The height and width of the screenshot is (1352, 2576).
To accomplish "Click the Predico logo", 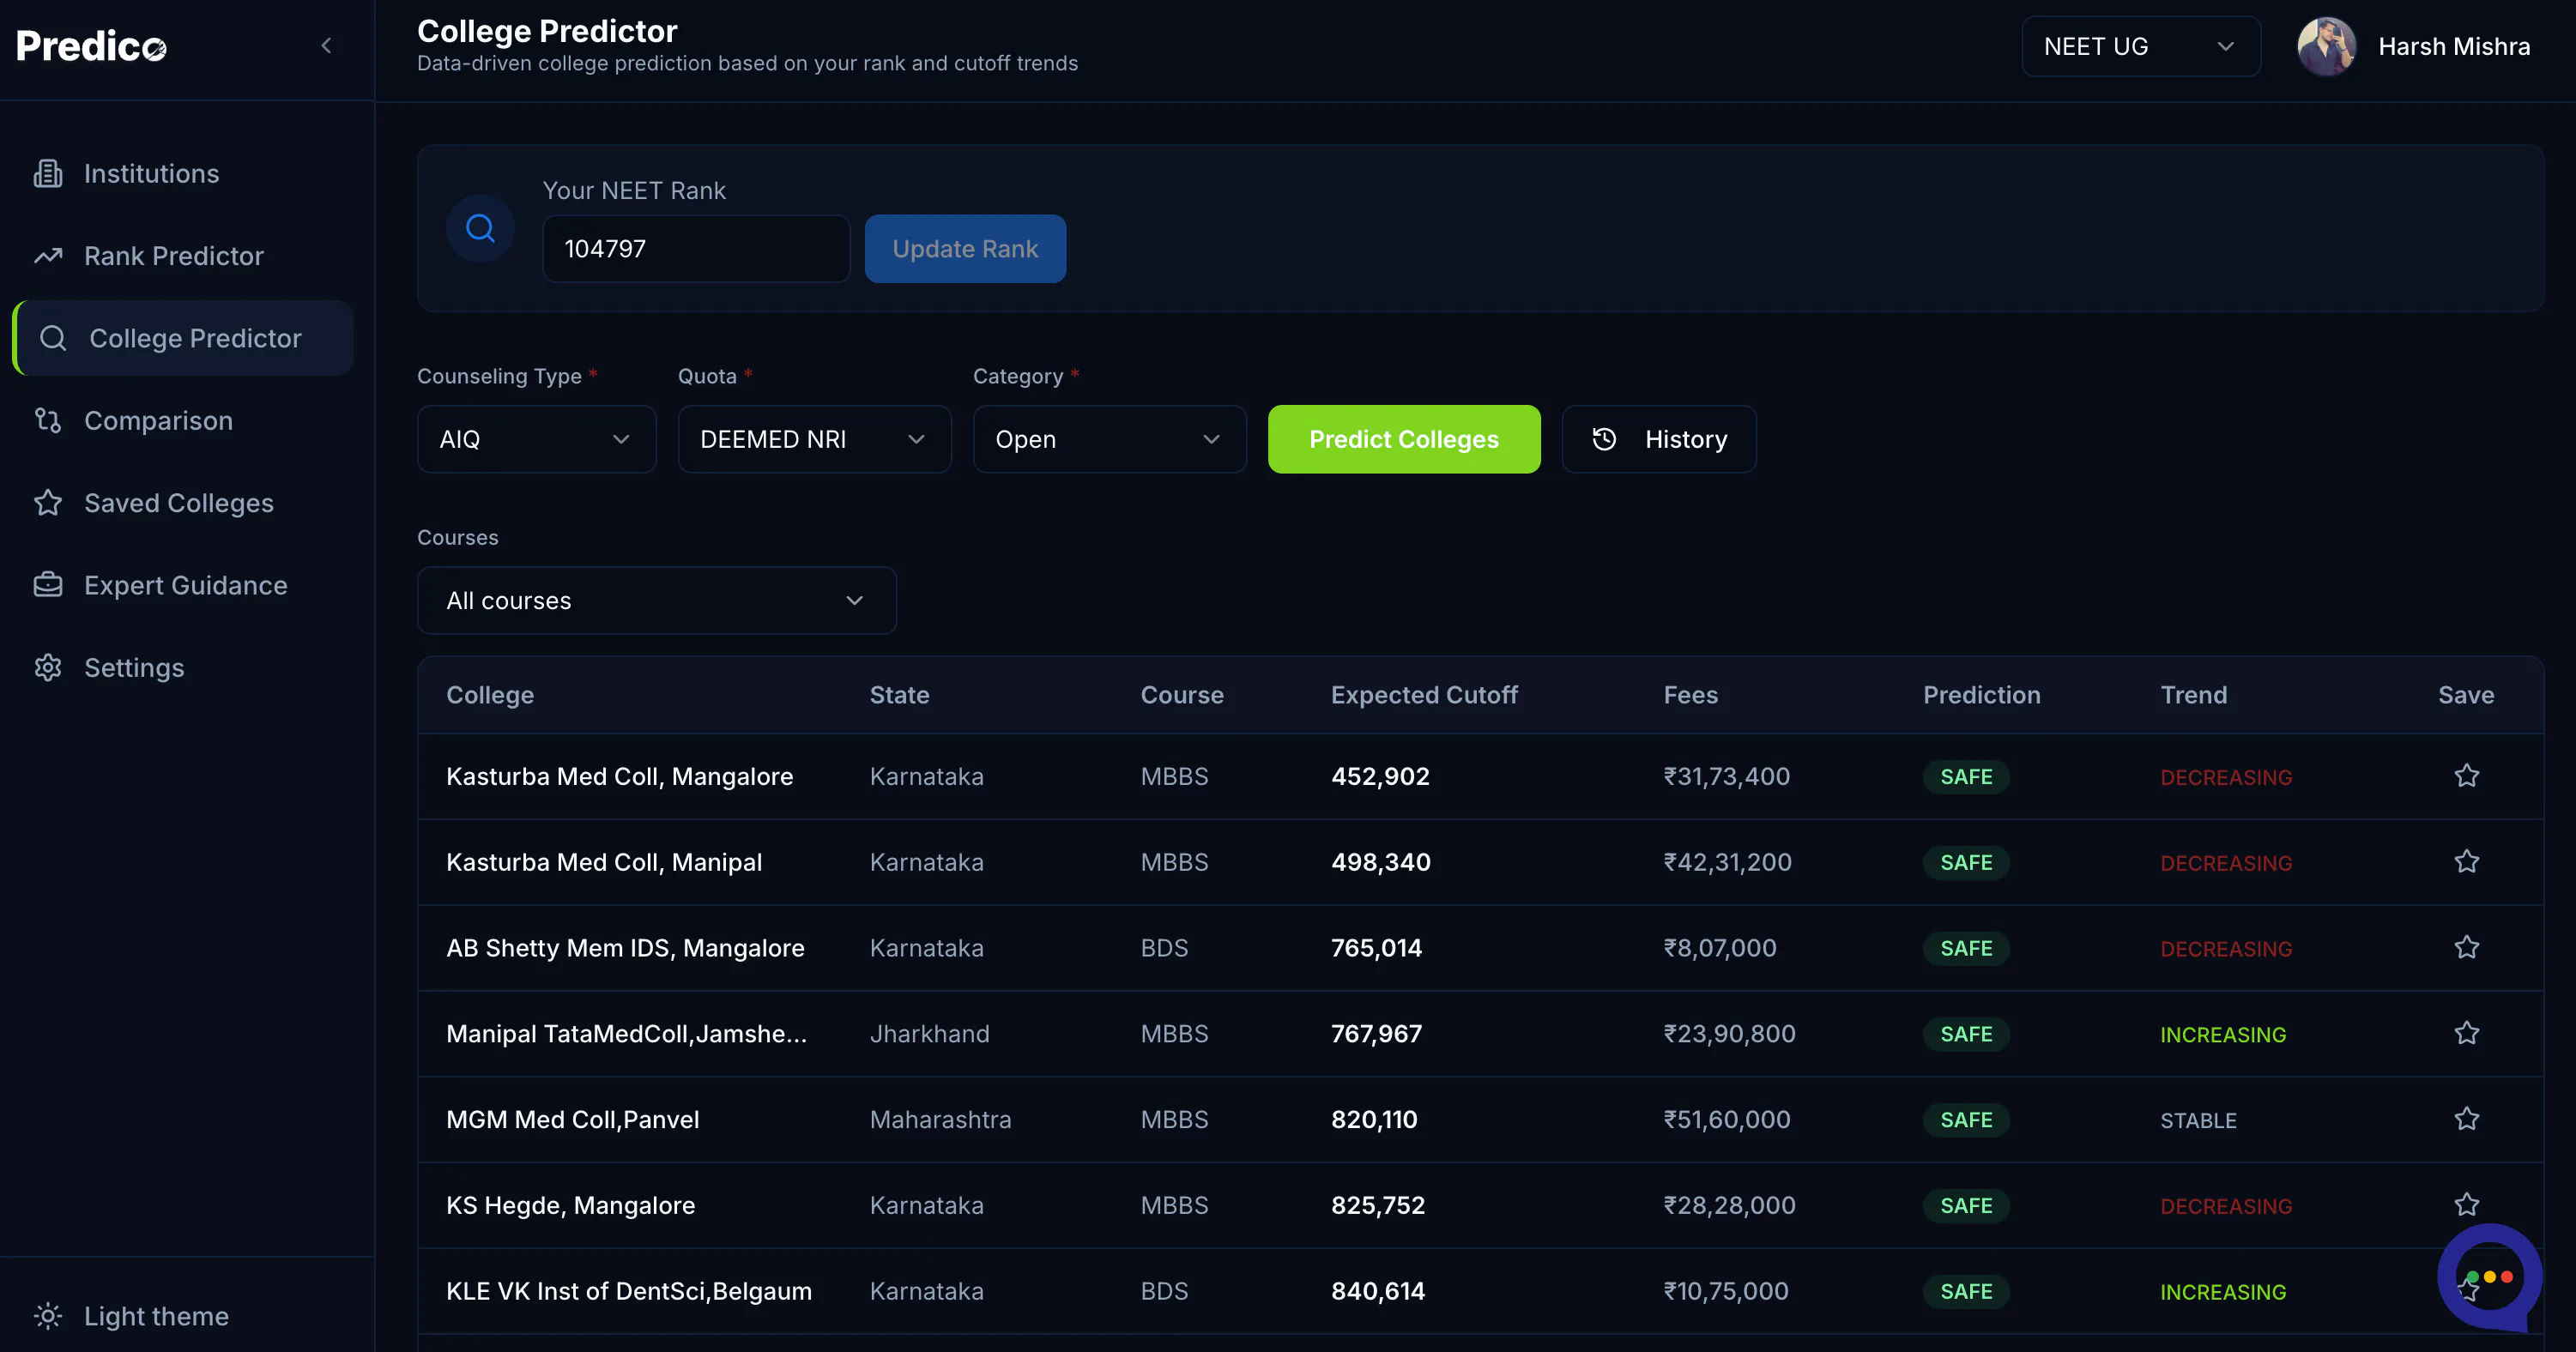I will tap(91, 46).
